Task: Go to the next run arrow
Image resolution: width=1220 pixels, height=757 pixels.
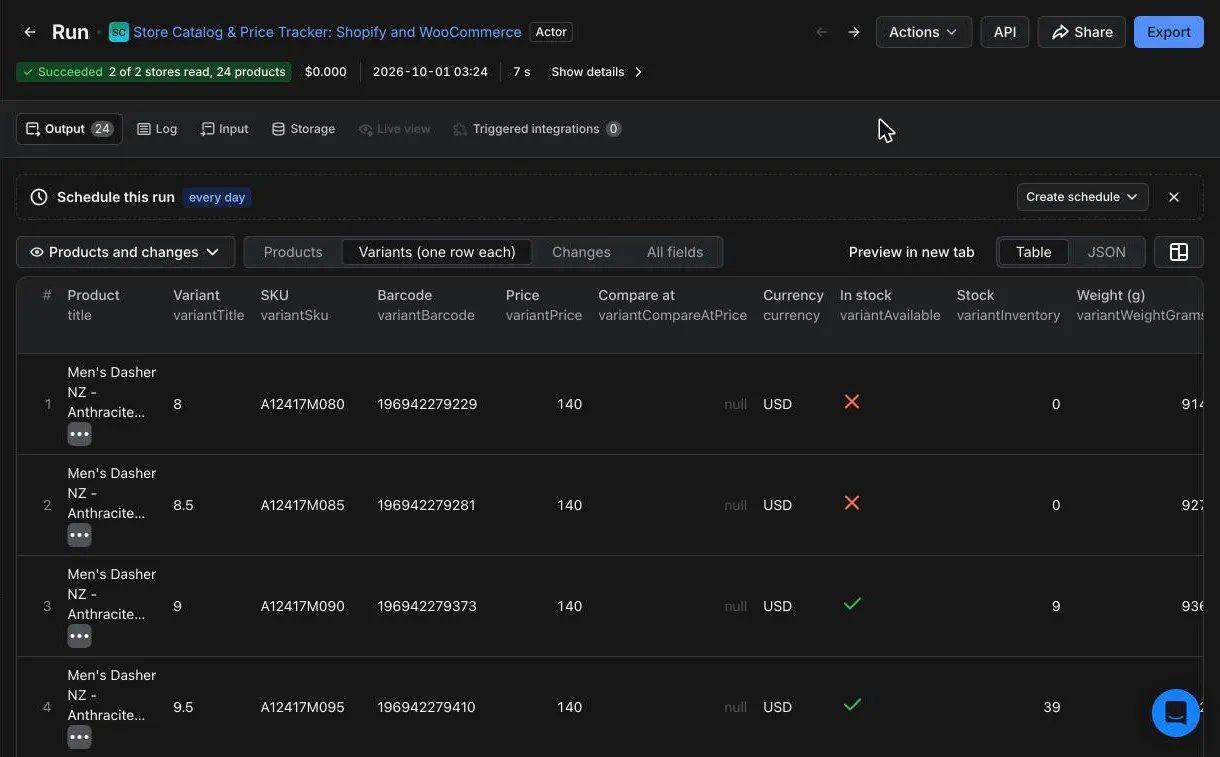Action: (854, 32)
